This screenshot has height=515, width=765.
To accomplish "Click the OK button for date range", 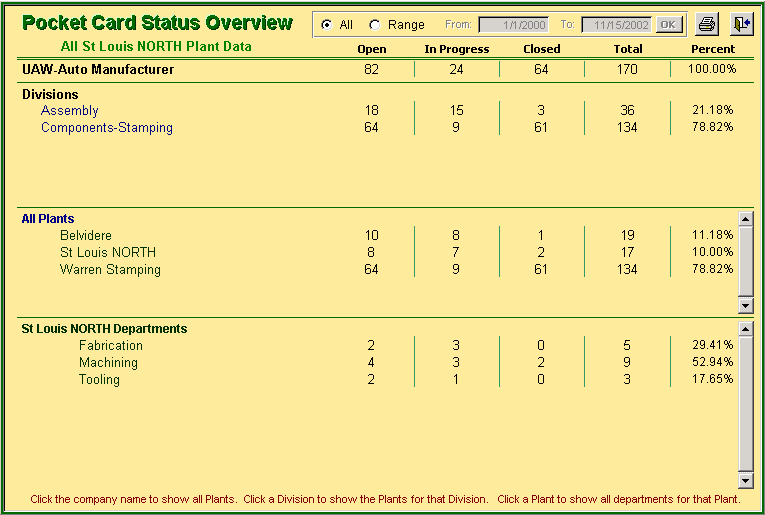I will click(668, 24).
